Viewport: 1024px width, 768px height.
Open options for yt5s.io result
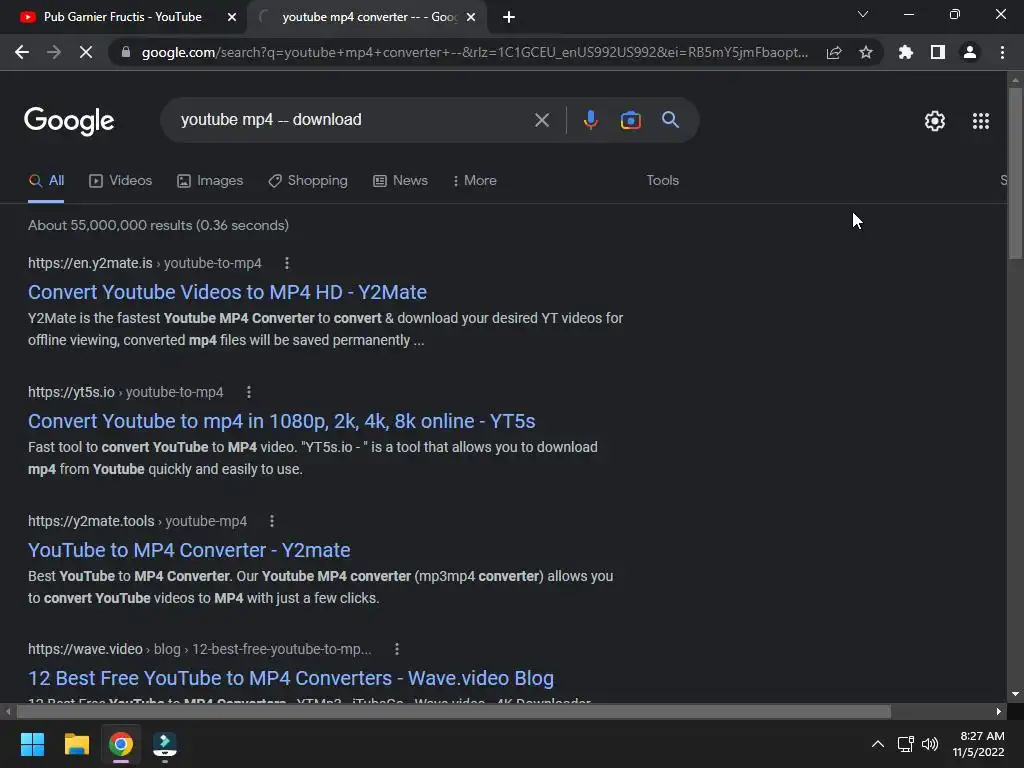pos(249,392)
